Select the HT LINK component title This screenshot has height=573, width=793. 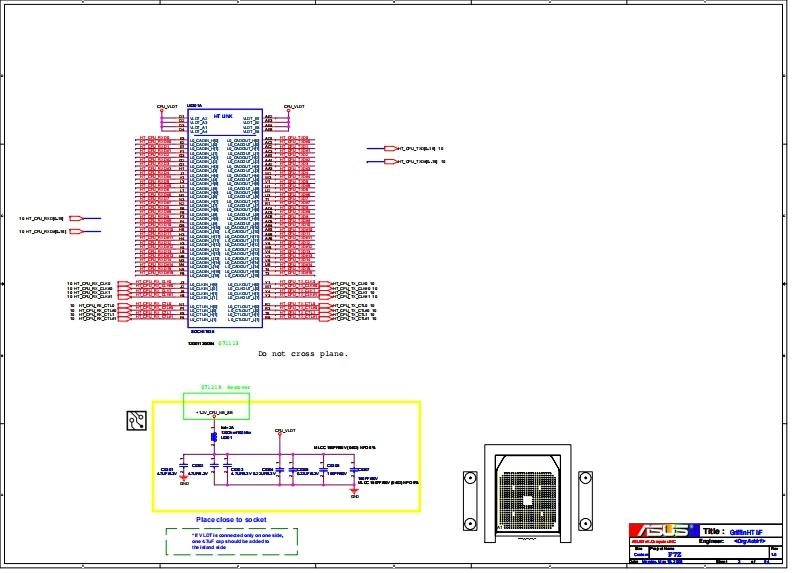223,116
